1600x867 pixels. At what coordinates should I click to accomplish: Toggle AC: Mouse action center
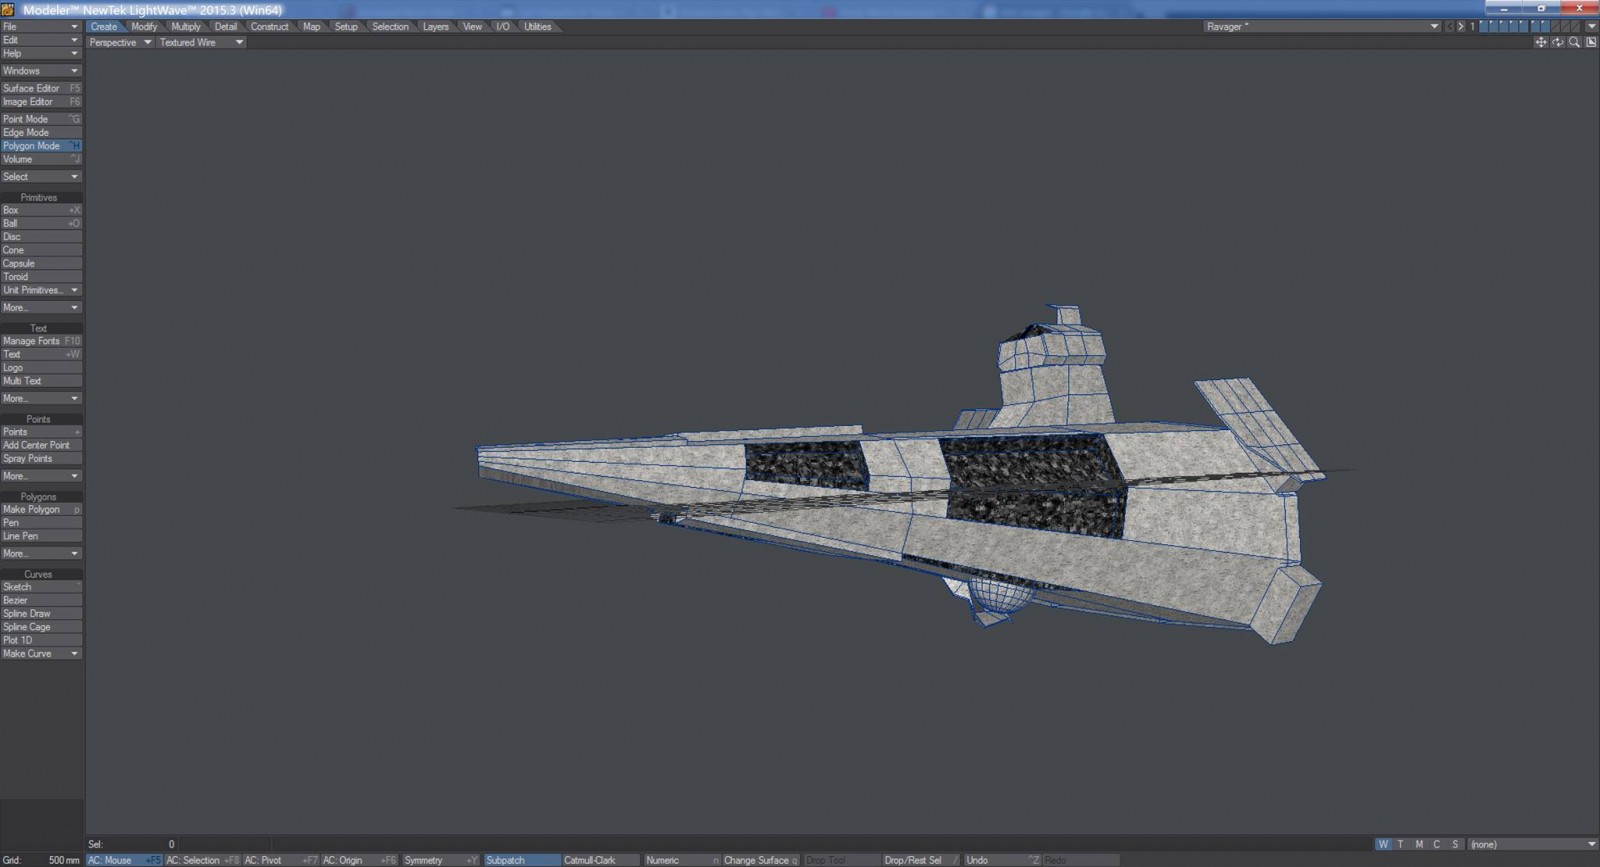click(x=124, y=860)
